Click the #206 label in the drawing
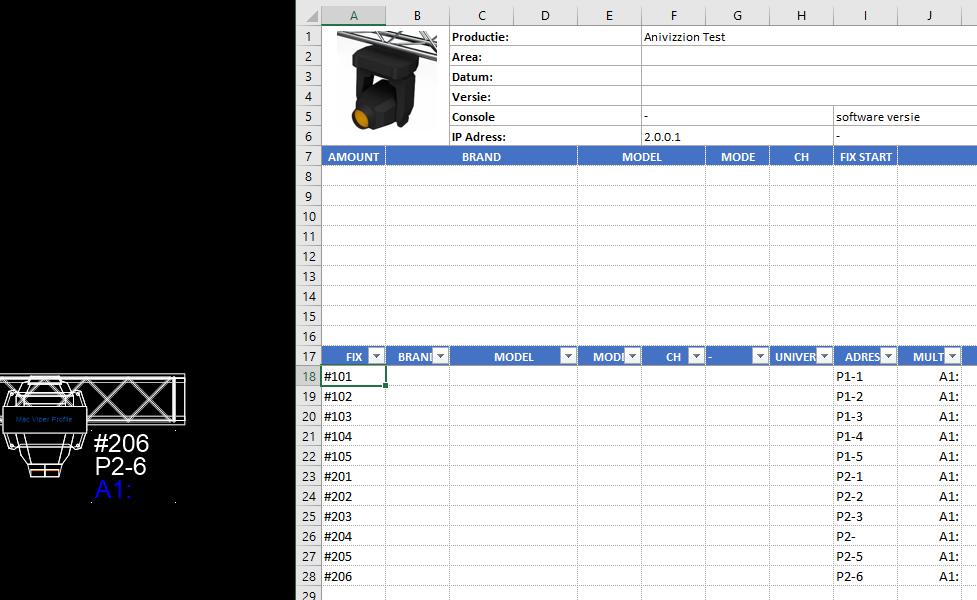 pyautogui.click(x=121, y=444)
